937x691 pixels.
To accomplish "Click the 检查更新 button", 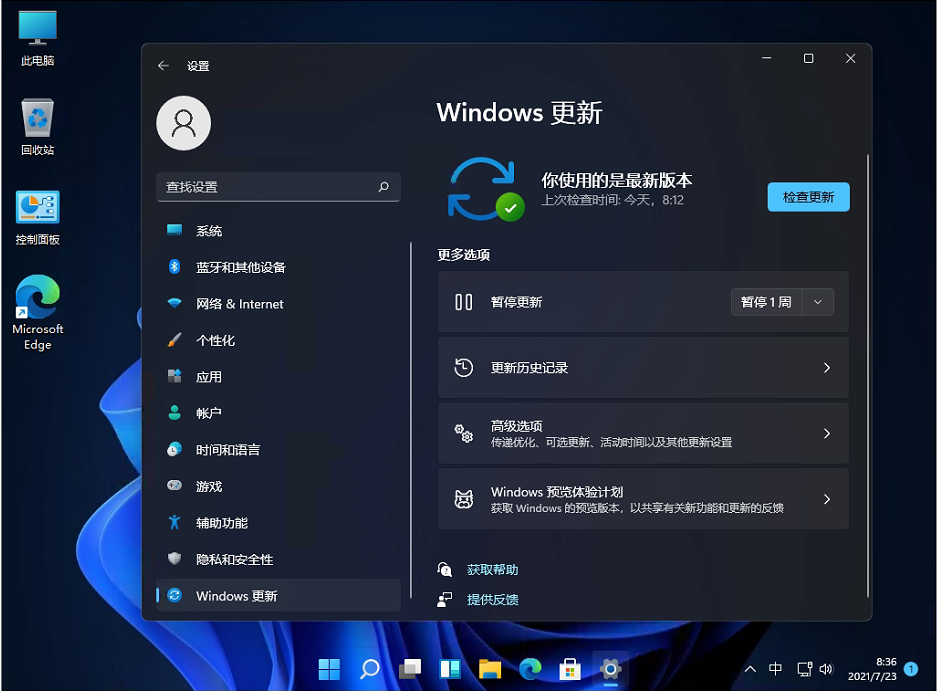I will point(808,197).
